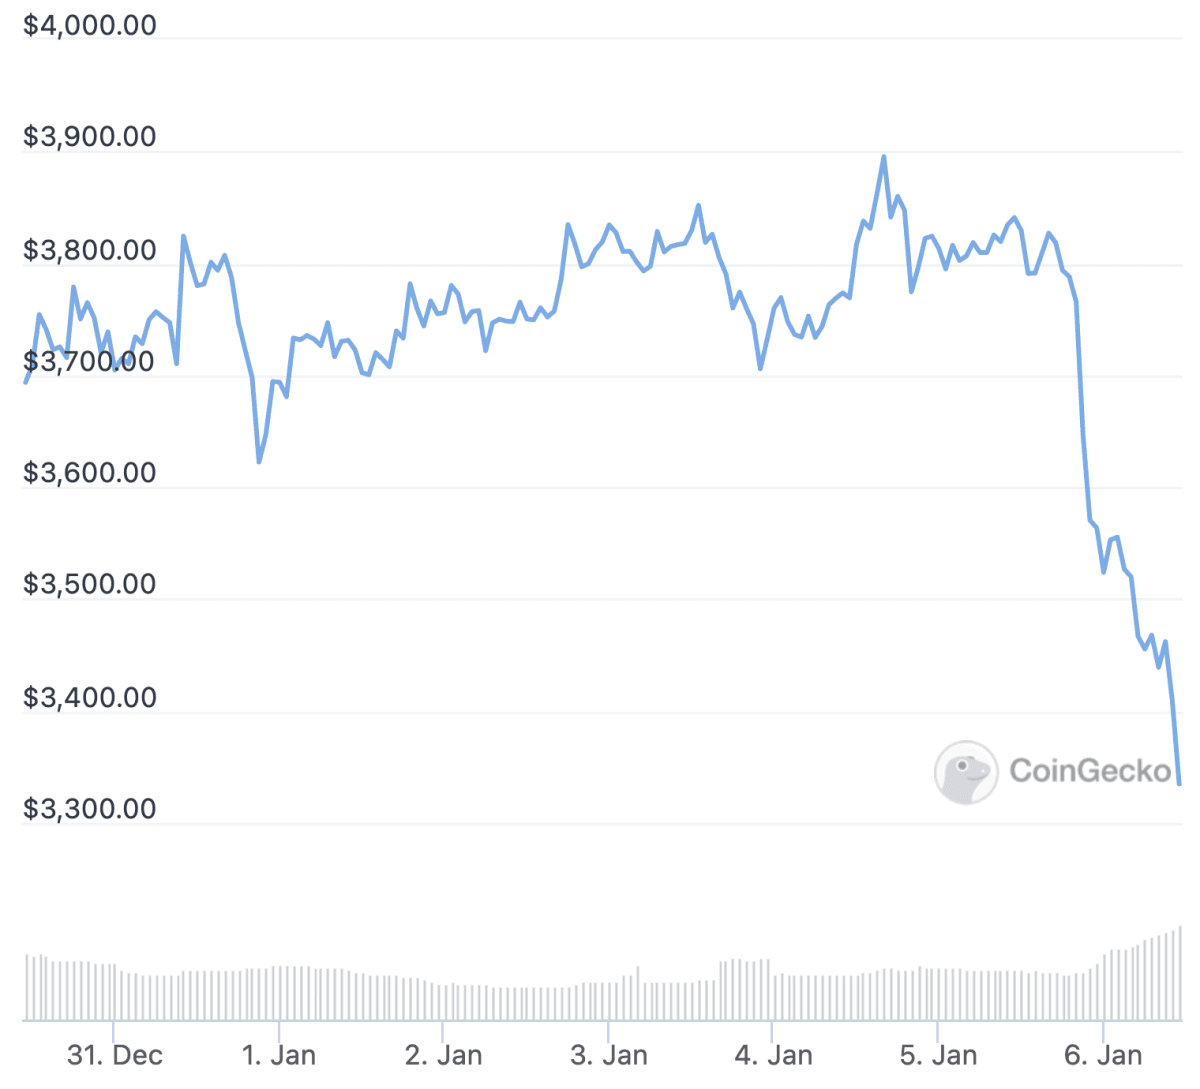
Task: Click the $3,600.00 price axis label
Action: (x=90, y=472)
